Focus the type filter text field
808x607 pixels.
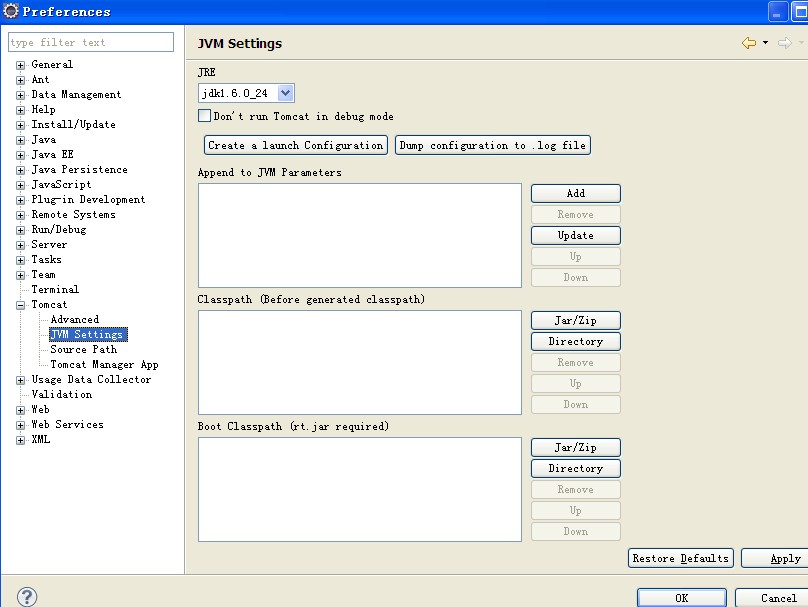tap(91, 42)
